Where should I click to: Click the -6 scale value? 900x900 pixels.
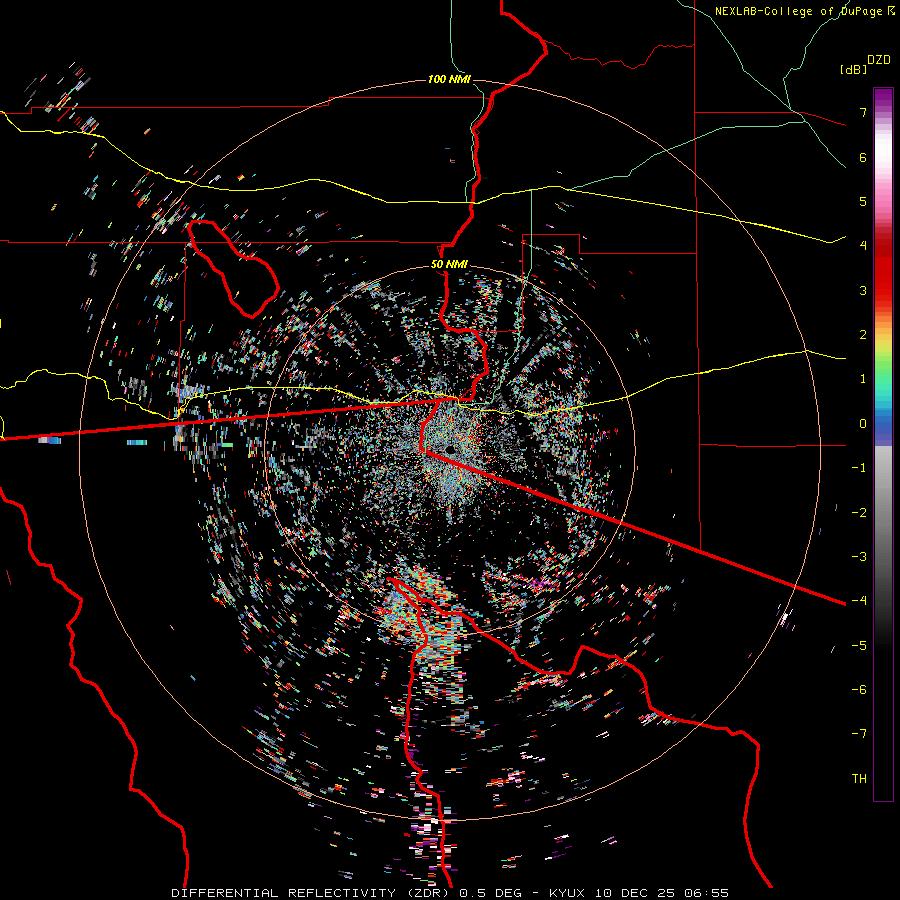(859, 690)
